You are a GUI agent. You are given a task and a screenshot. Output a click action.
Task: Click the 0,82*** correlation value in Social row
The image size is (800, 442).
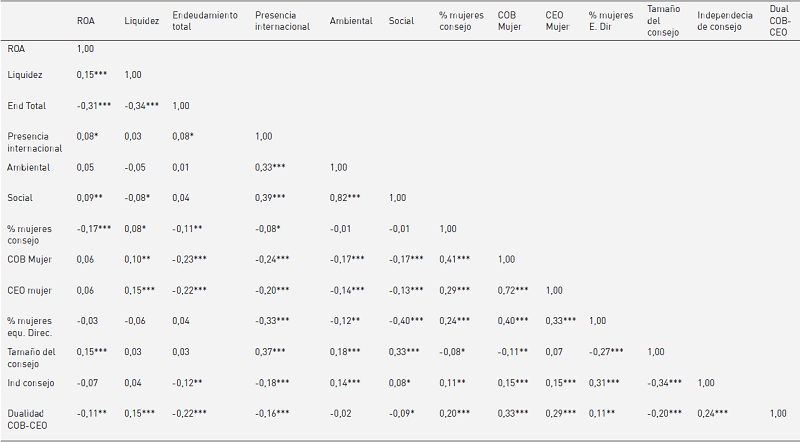tap(350, 198)
